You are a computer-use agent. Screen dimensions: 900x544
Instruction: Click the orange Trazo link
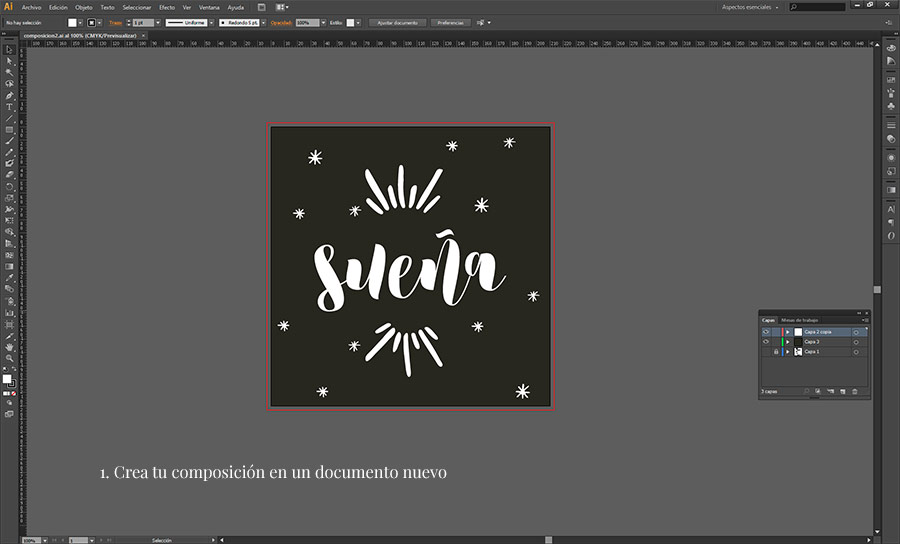click(115, 23)
